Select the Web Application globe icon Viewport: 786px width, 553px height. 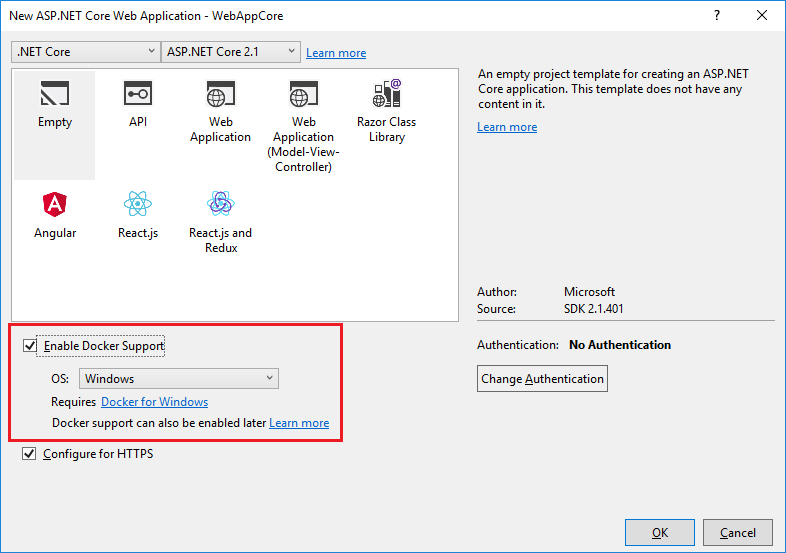(x=220, y=95)
